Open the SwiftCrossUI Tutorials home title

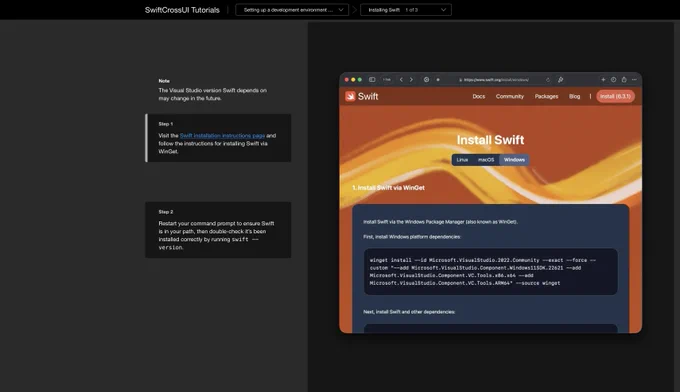(x=182, y=10)
